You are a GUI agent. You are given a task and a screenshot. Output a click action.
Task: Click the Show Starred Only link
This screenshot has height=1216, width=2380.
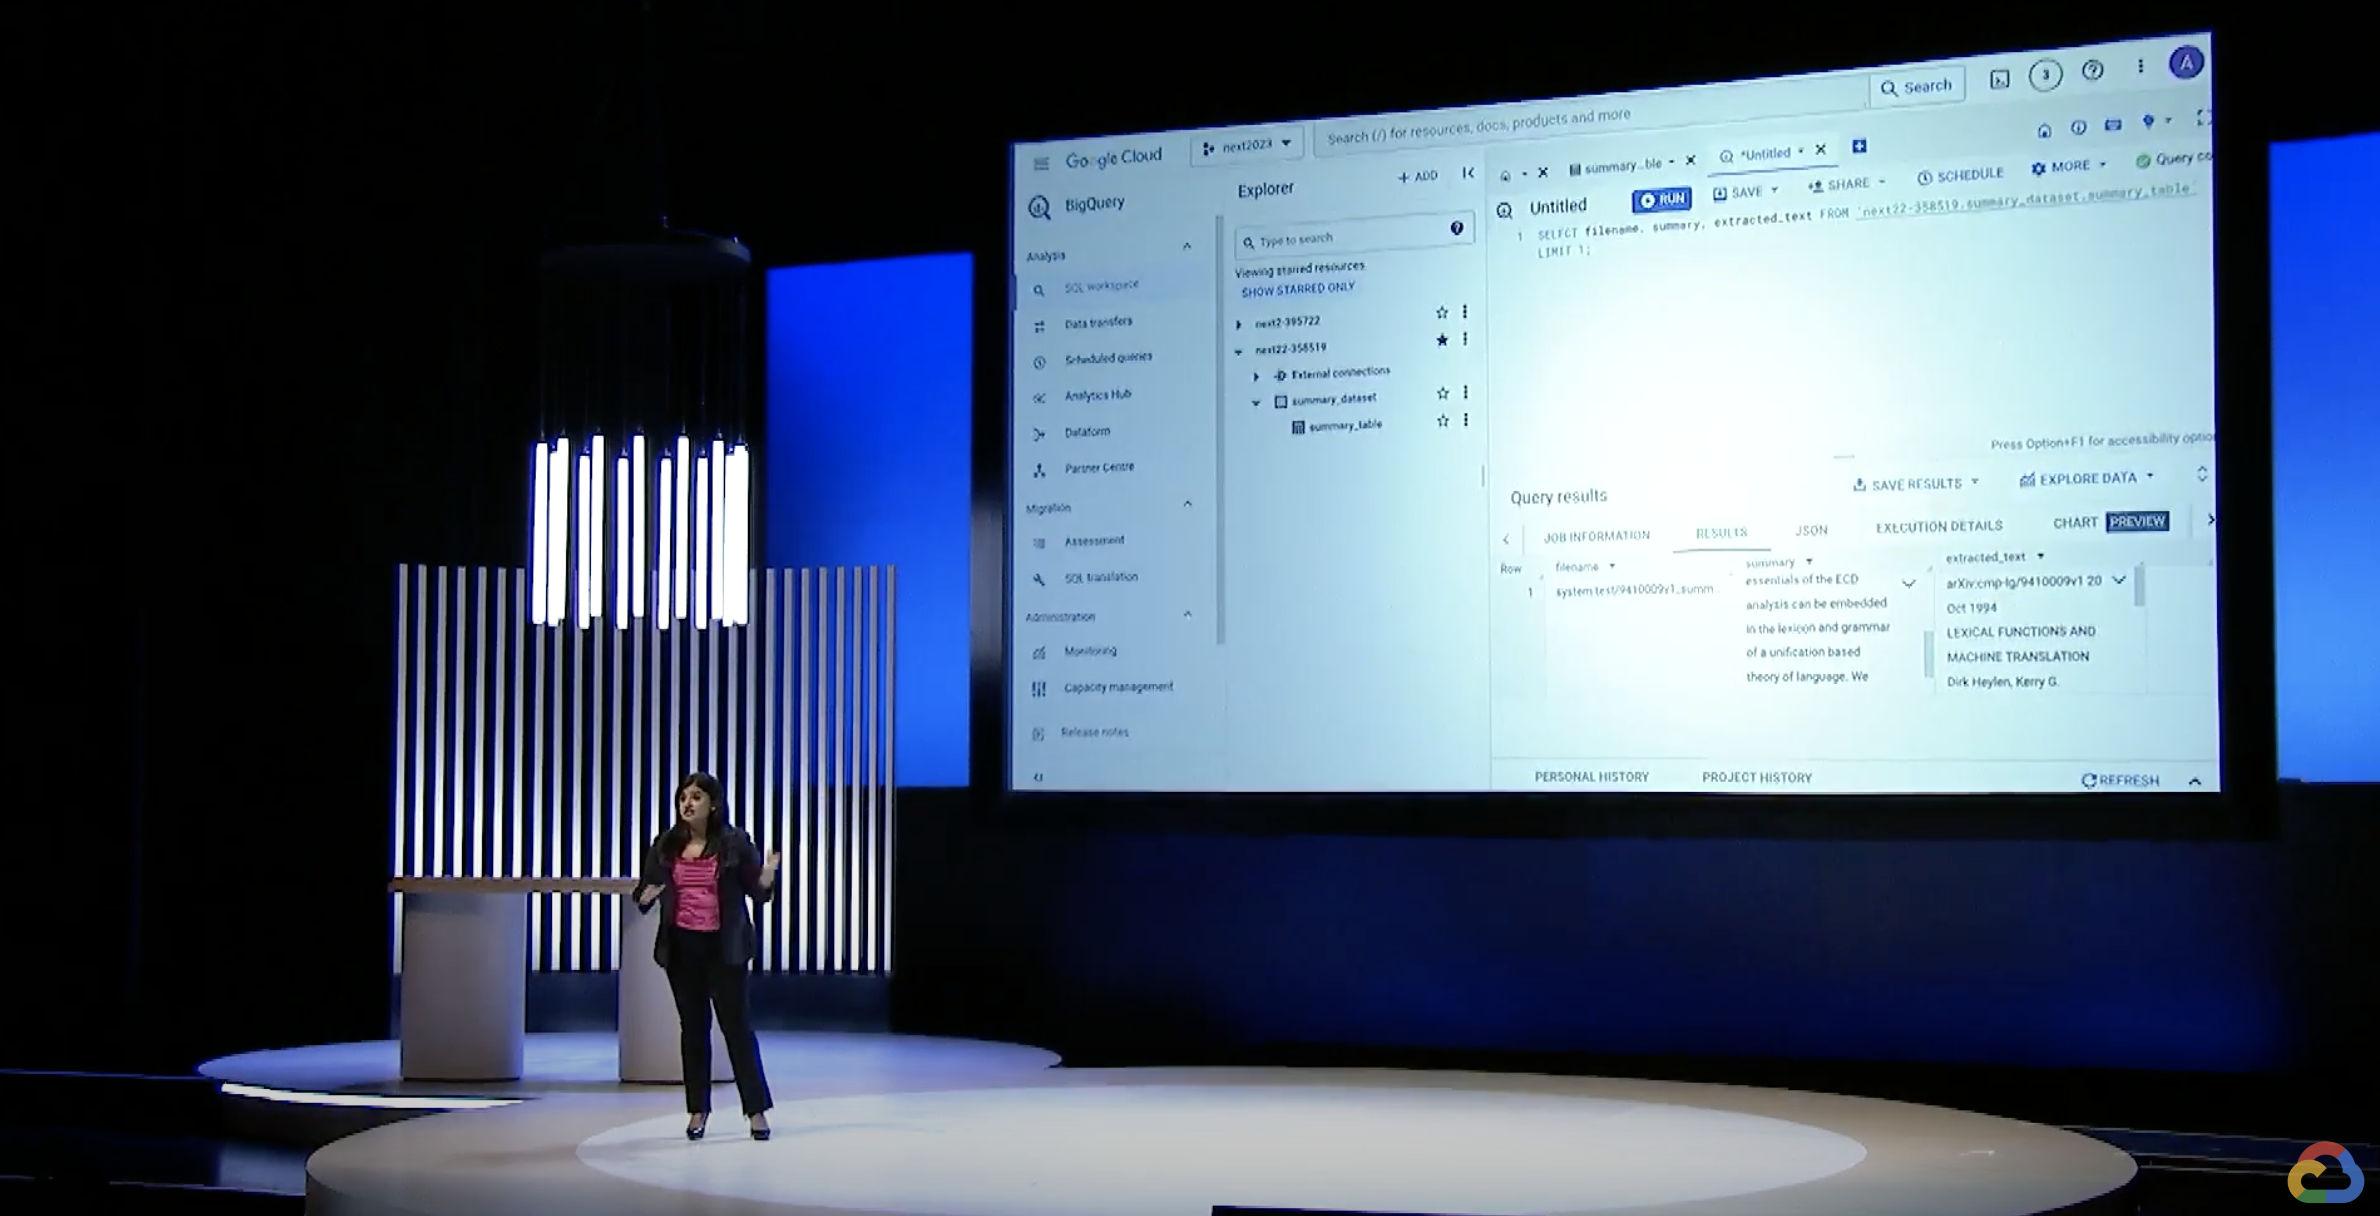coord(1297,290)
